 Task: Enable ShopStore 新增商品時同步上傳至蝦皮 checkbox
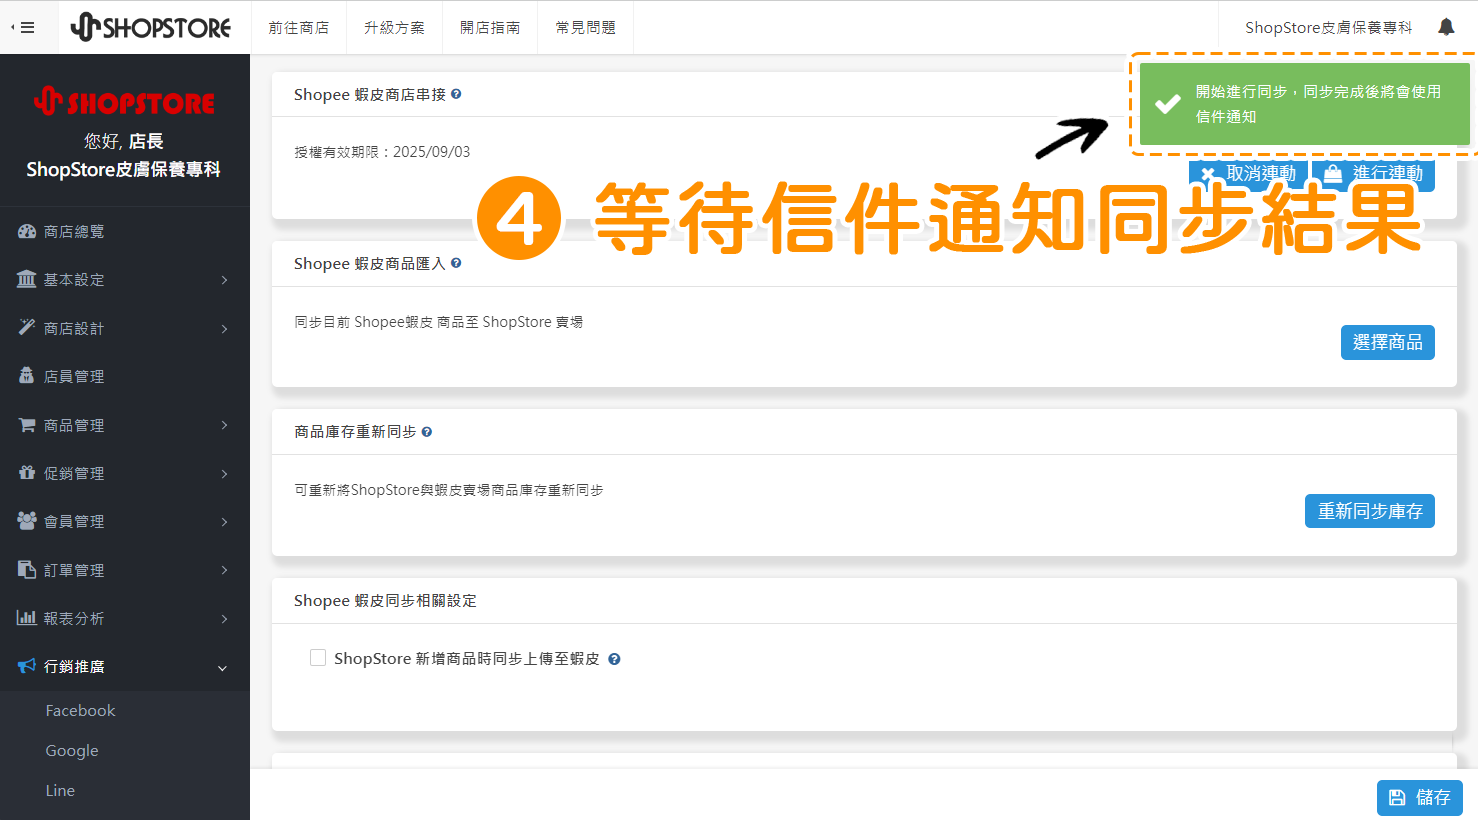click(318, 658)
